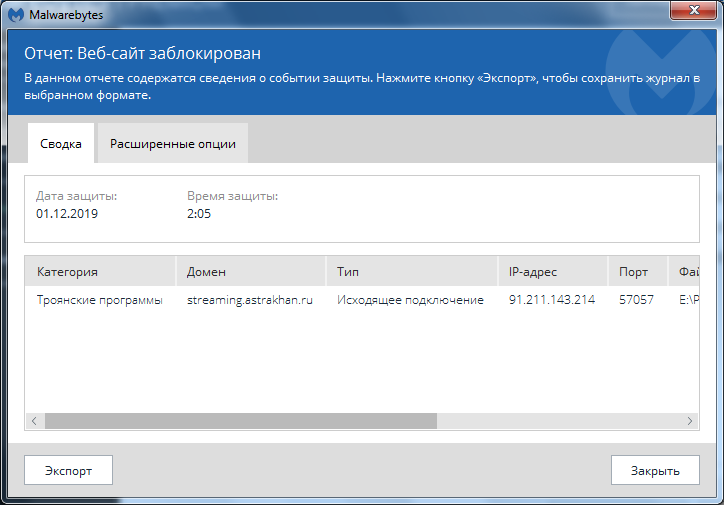
Task: Click the left arrow of horizontal scrollbar
Action: [x=35, y=421]
